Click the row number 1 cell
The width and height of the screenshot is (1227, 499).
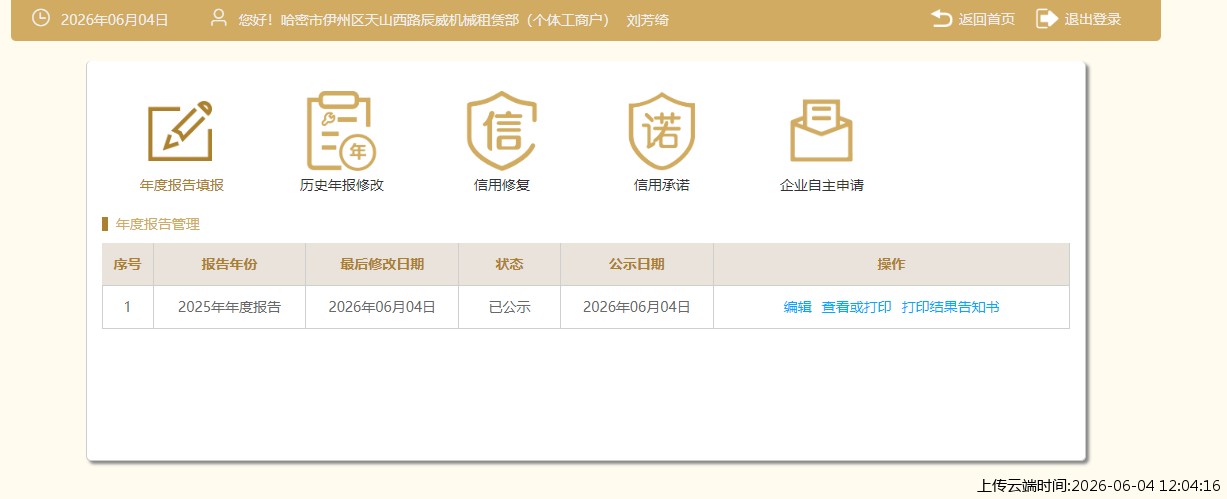click(127, 307)
